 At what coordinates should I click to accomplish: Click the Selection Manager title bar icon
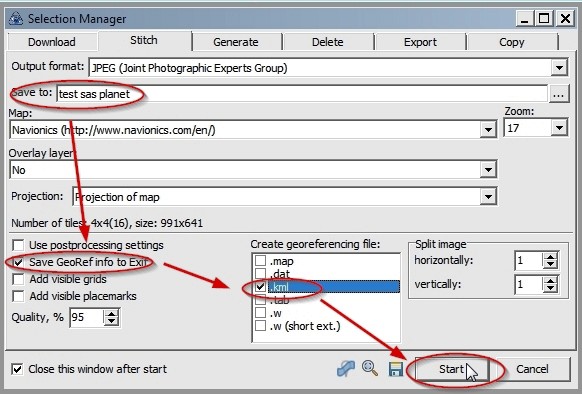pos(16,18)
